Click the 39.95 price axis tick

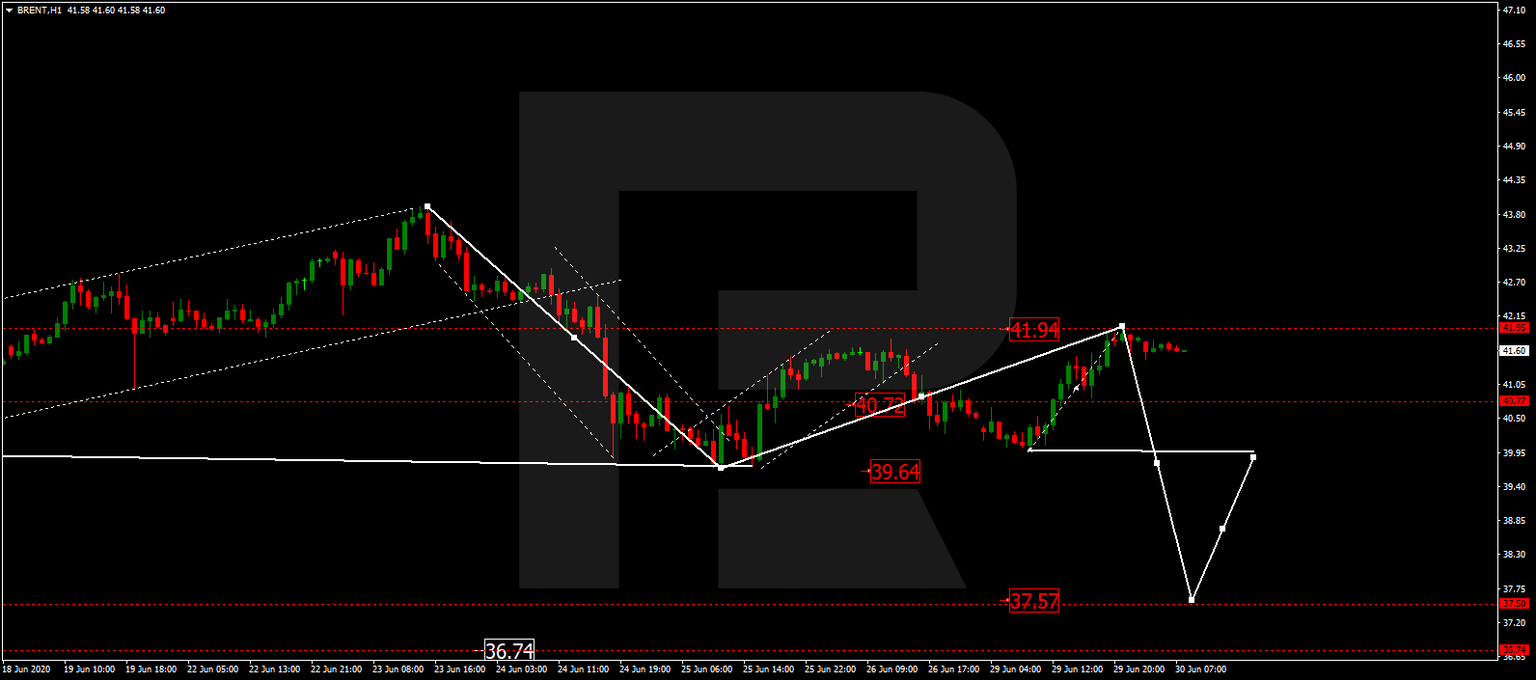click(1514, 452)
